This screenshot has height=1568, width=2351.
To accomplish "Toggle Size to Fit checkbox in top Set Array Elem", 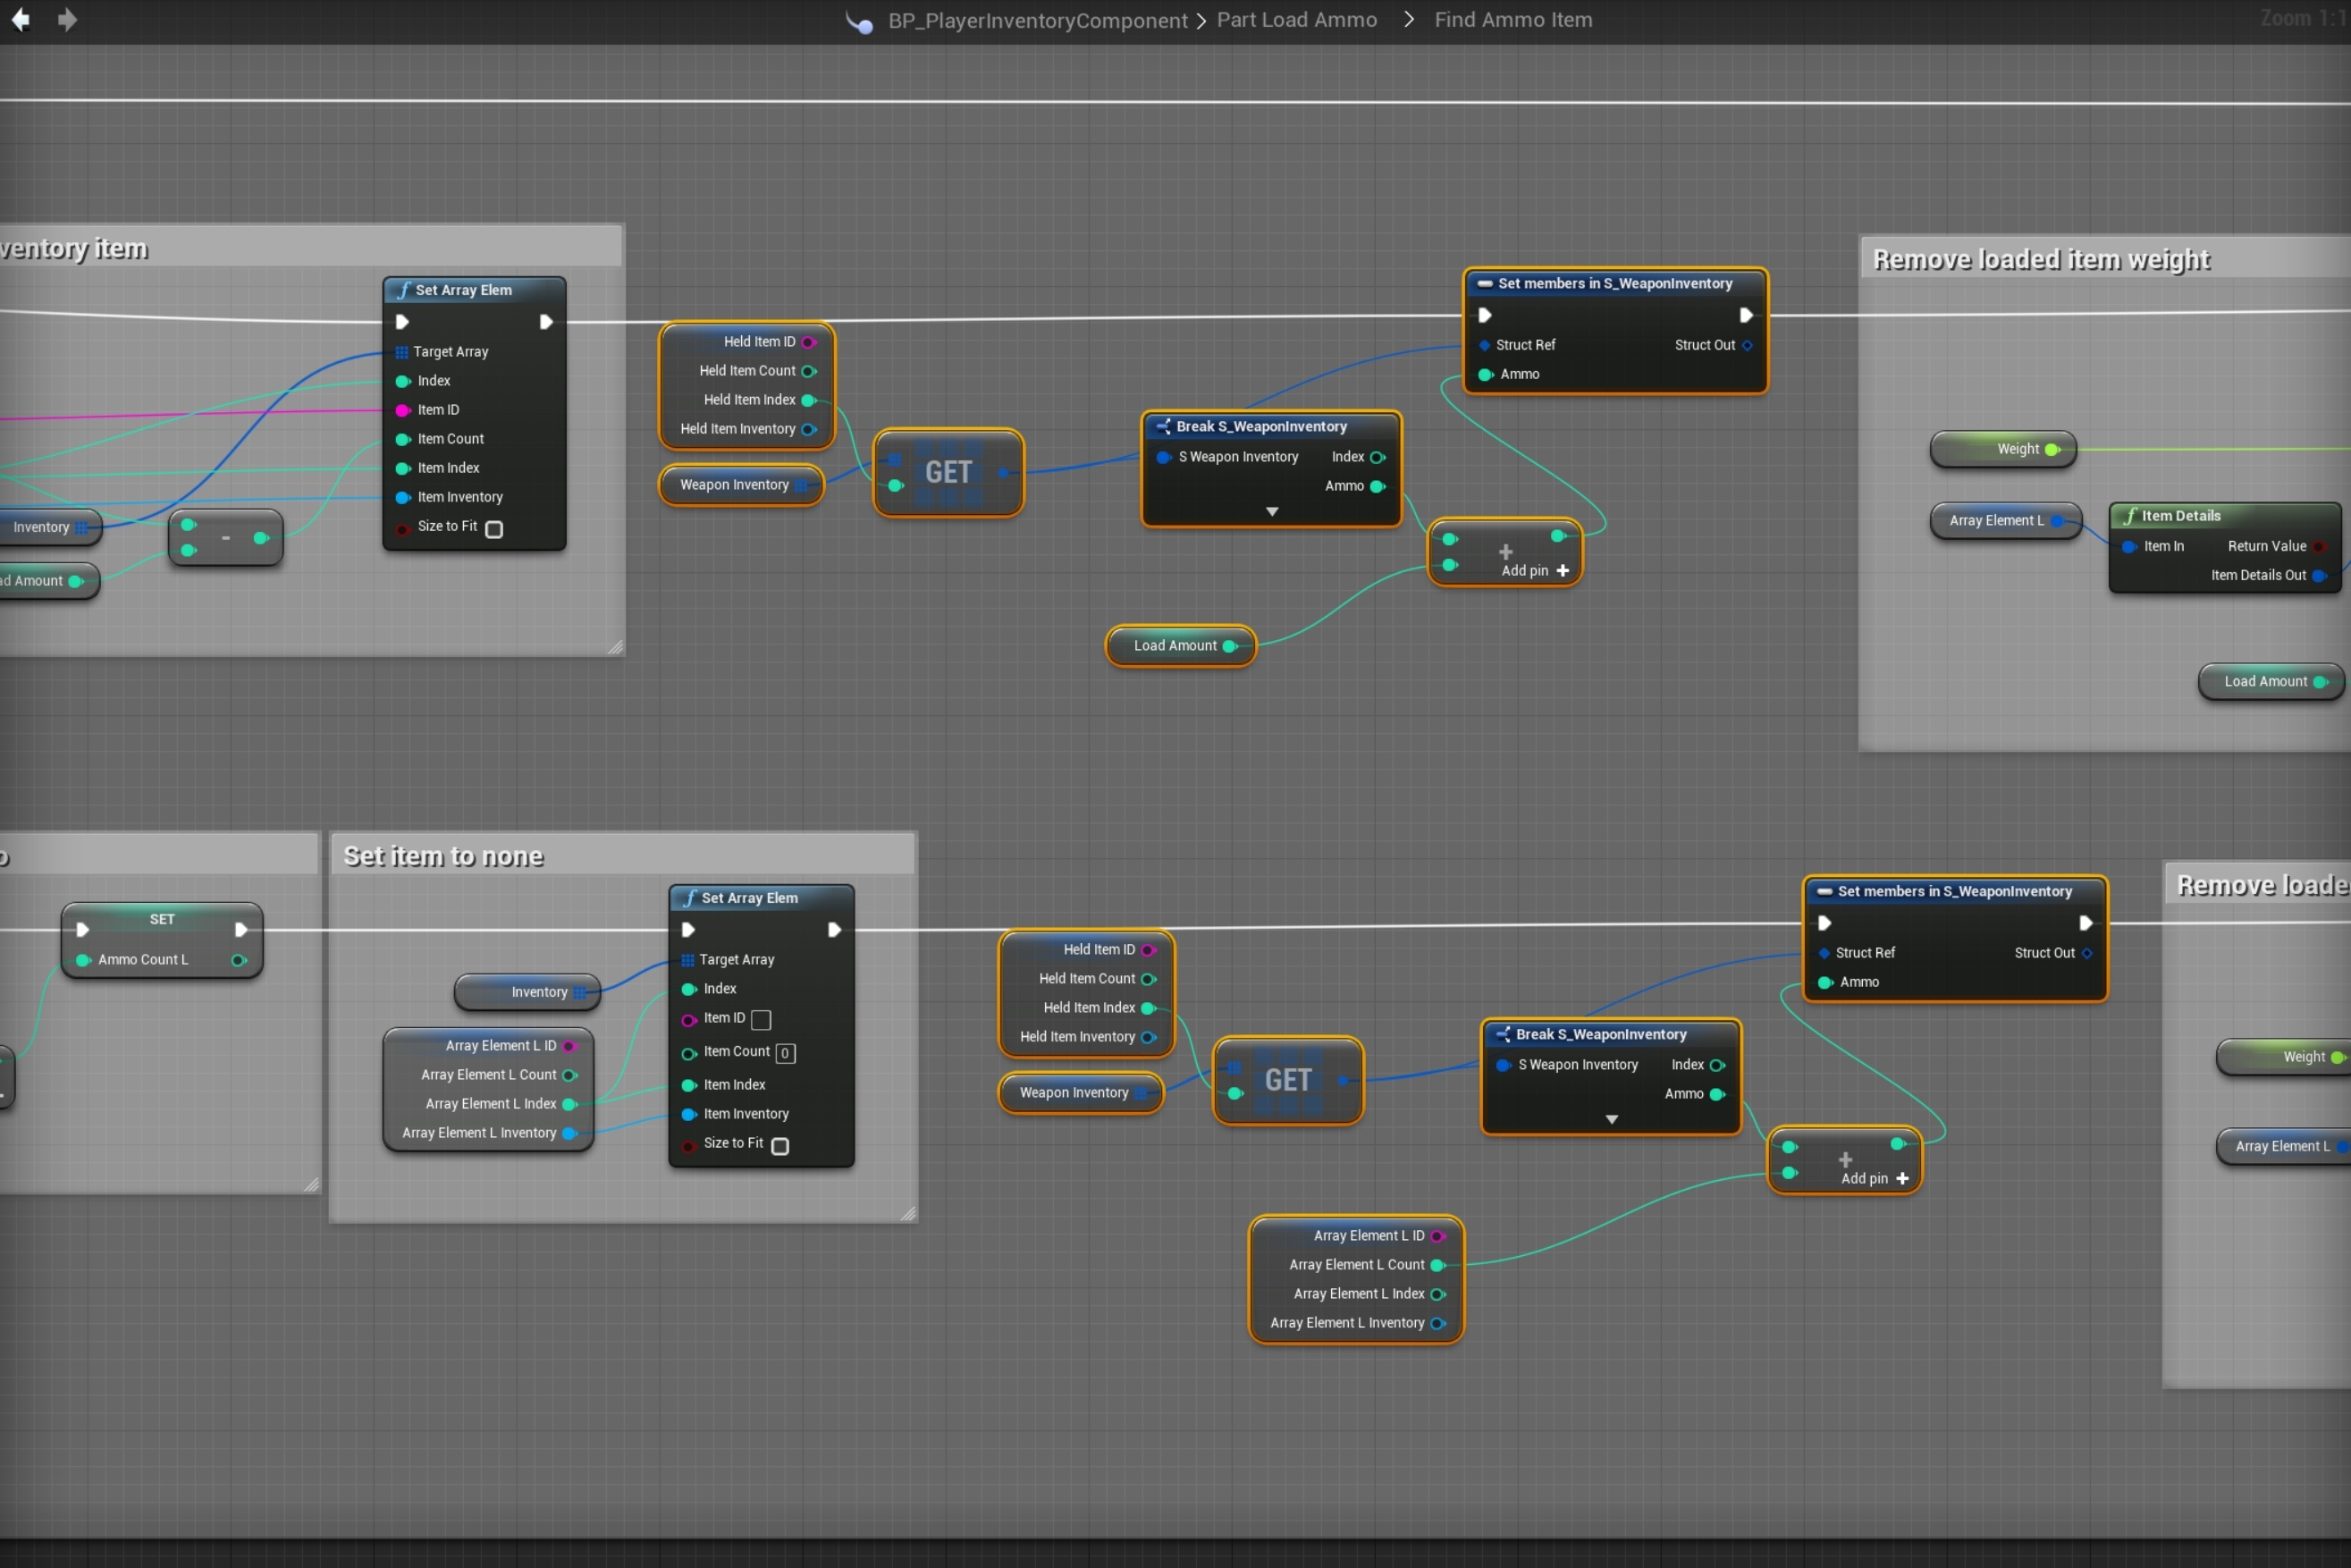I will [x=494, y=529].
